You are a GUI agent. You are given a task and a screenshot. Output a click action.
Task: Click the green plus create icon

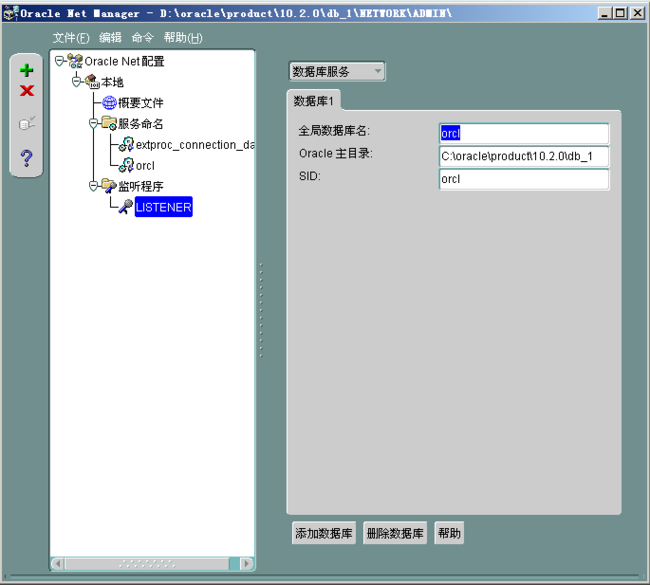point(27,70)
